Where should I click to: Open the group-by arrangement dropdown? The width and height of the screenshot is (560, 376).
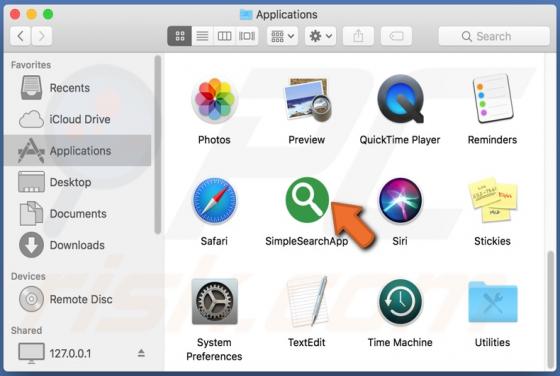coord(282,36)
